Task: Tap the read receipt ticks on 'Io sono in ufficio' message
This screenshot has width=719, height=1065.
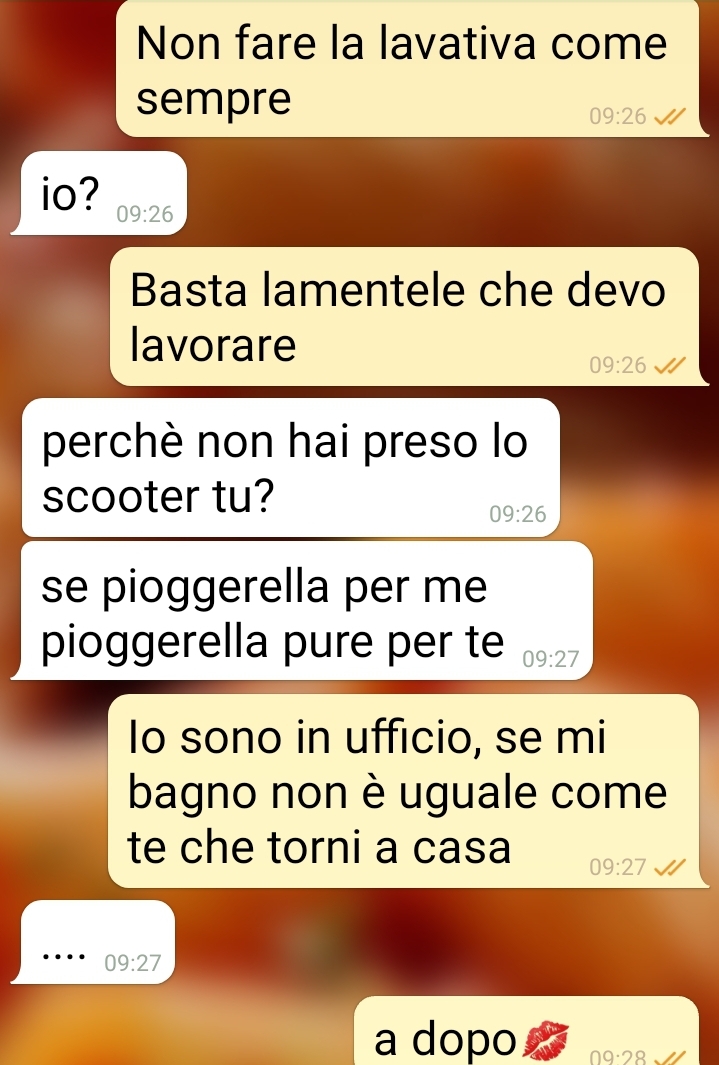Action: pyautogui.click(x=669, y=867)
